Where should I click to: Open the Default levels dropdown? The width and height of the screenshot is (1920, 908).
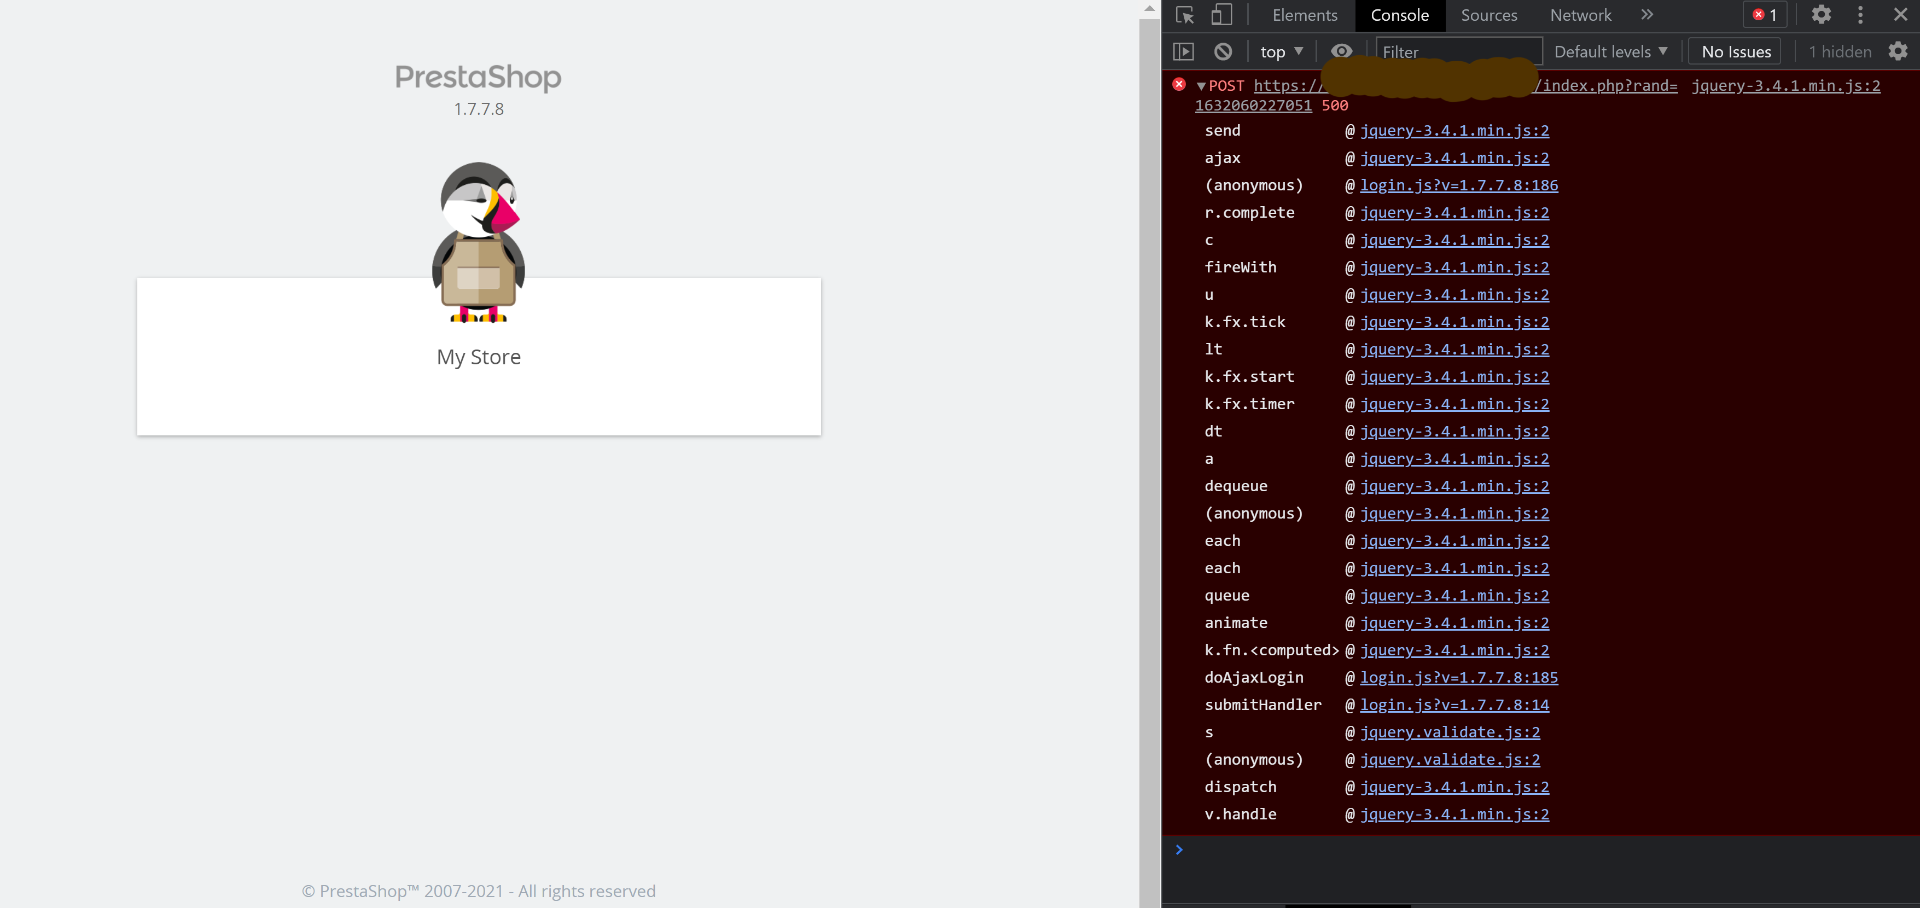point(1611,52)
